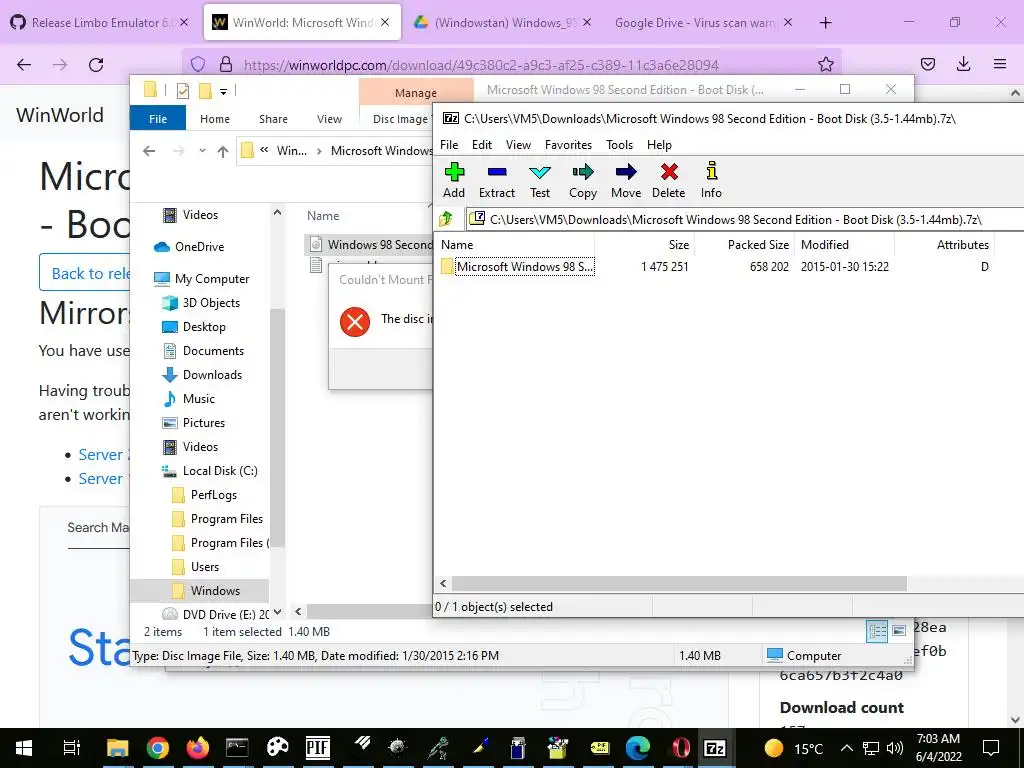Image resolution: width=1024 pixels, height=768 pixels.
Task: Open the Users folder in the navigation pane
Action: [x=195, y=567]
